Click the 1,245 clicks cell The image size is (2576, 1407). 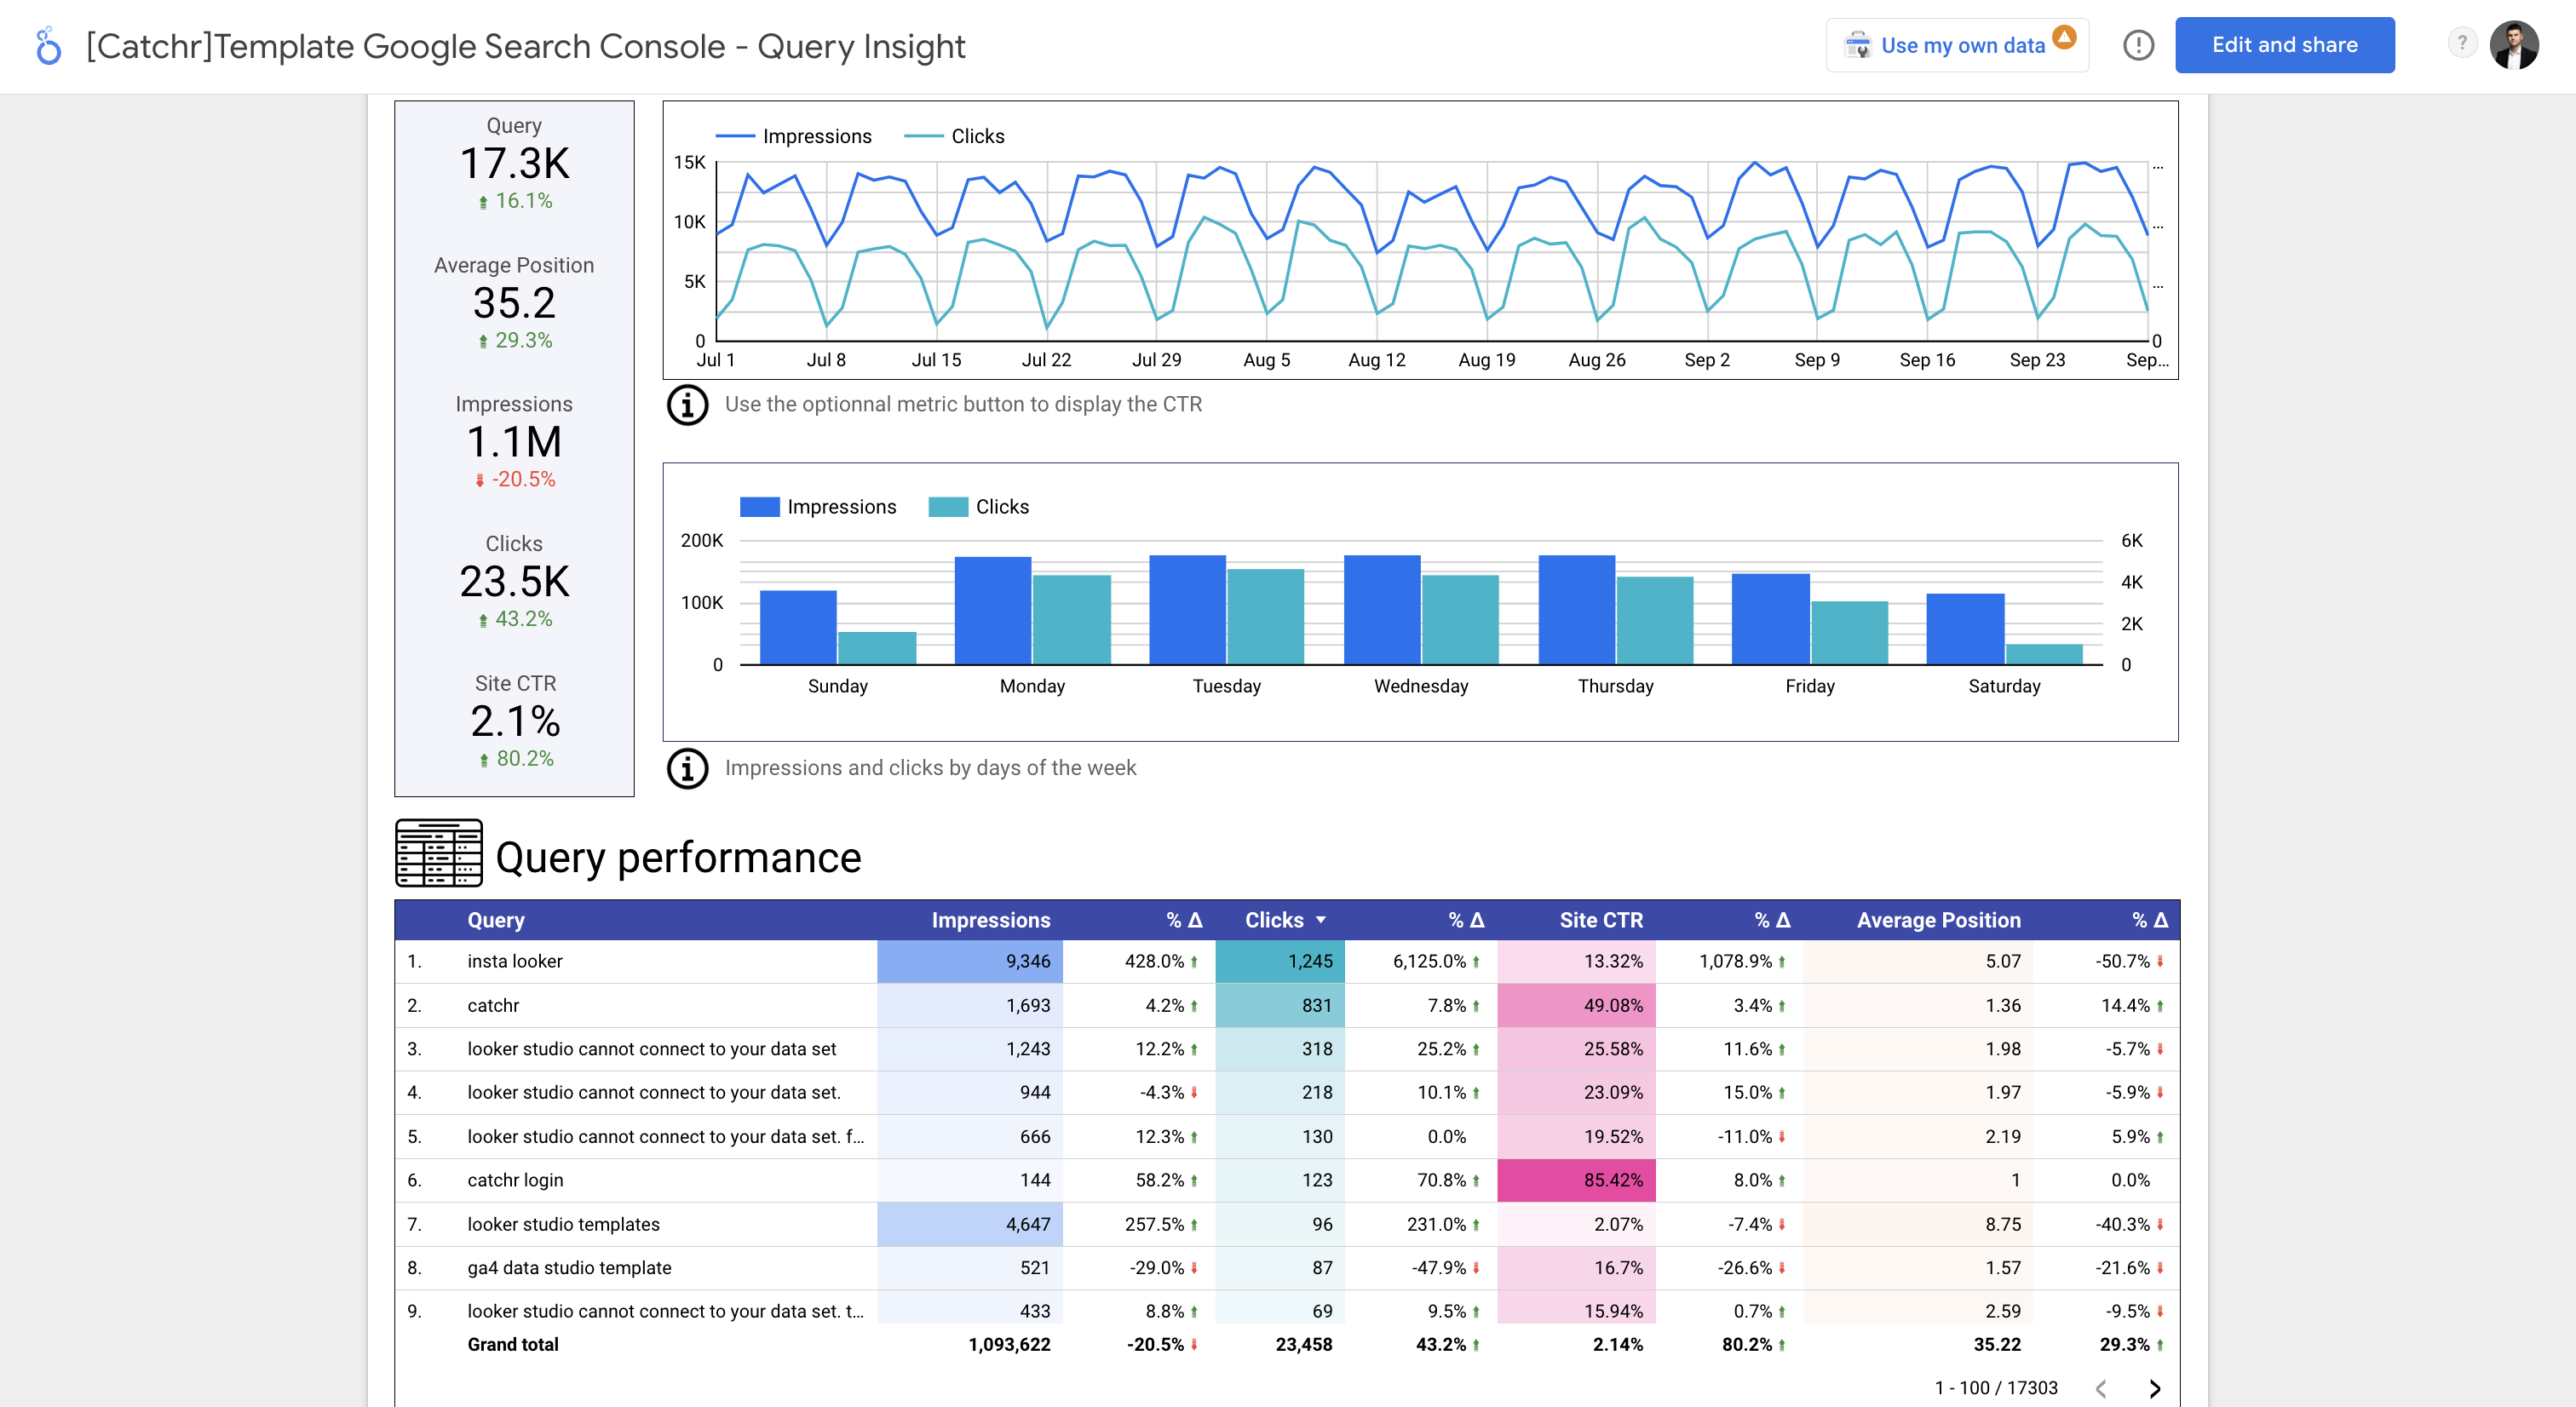pos(1280,961)
